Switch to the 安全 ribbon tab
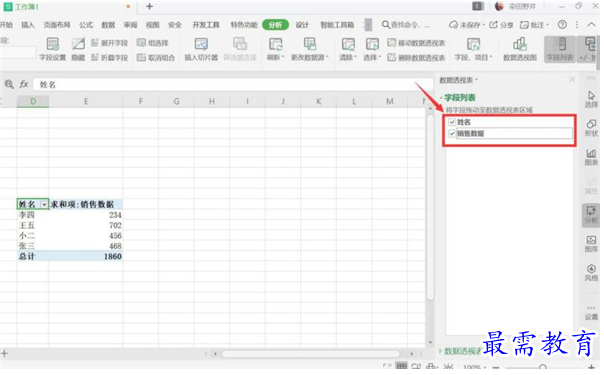This screenshot has height=375, width=604. coord(174,25)
